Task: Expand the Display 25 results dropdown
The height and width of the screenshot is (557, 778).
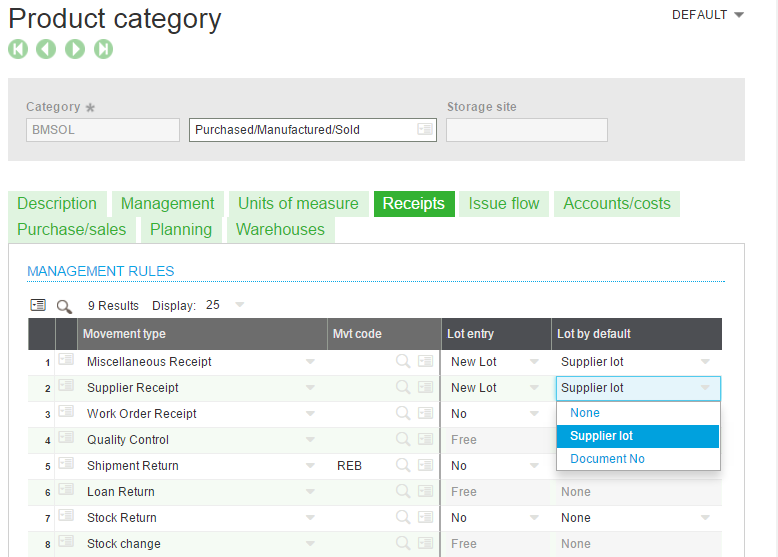Action: tap(239, 305)
